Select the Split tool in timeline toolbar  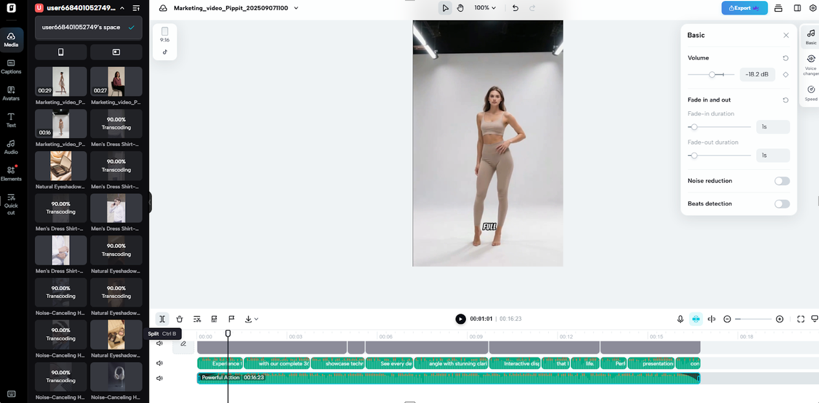pos(162,319)
